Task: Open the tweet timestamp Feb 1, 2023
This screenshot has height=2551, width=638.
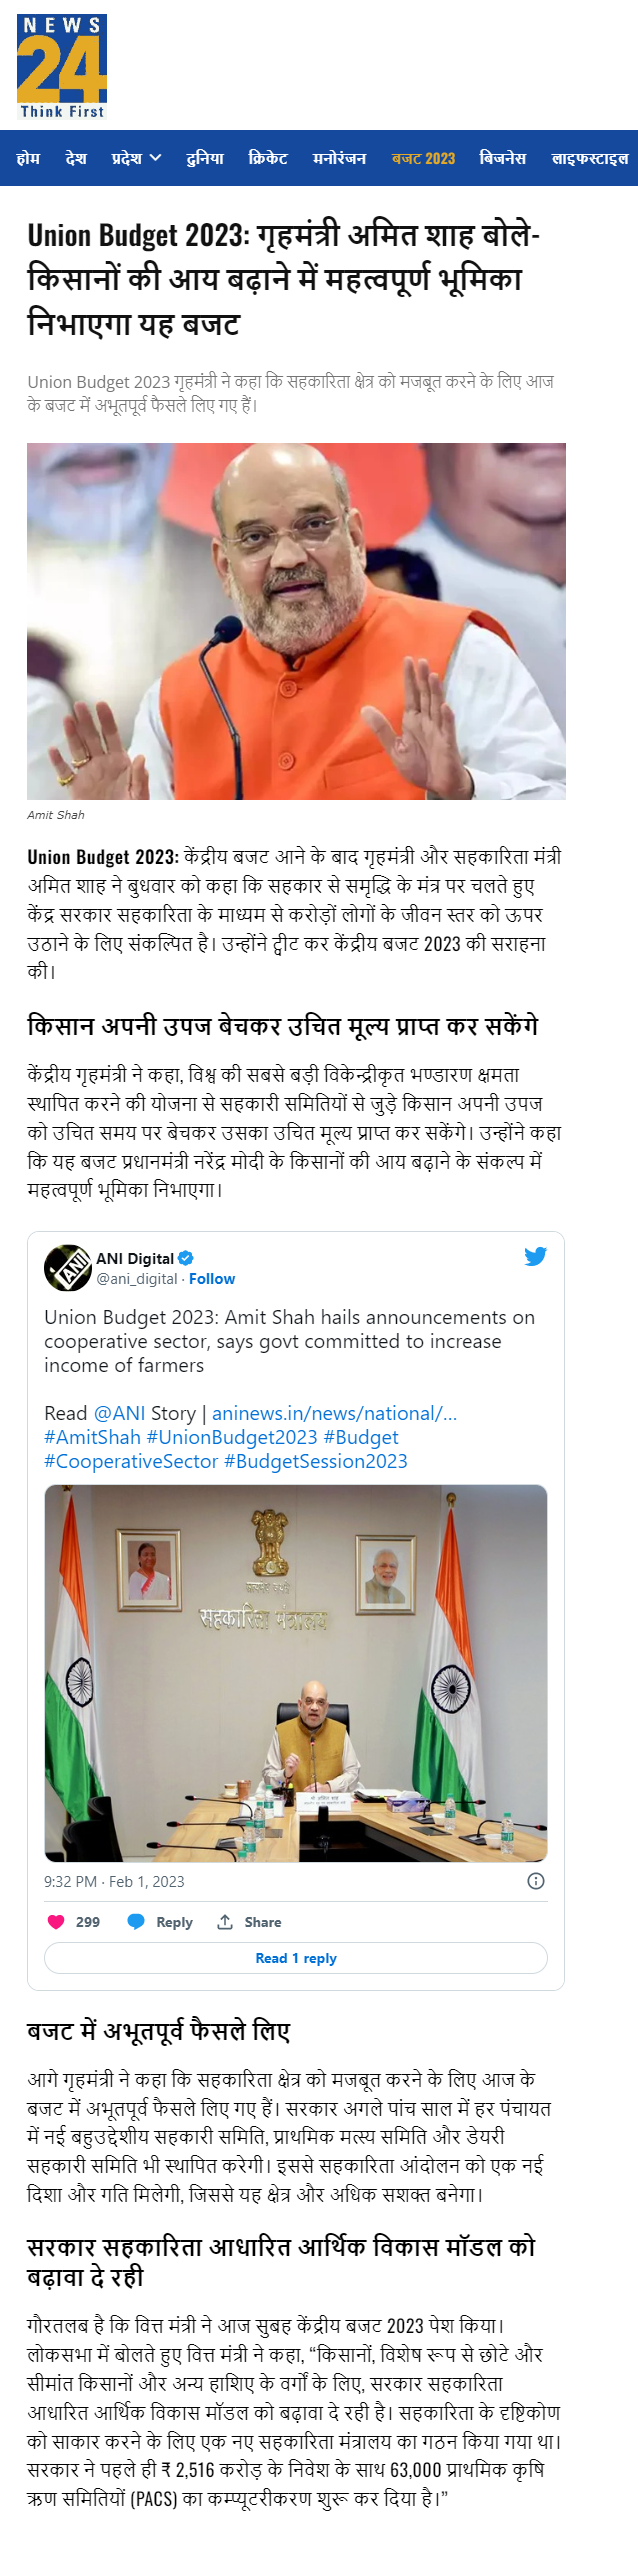Action: tap(114, 1881)
